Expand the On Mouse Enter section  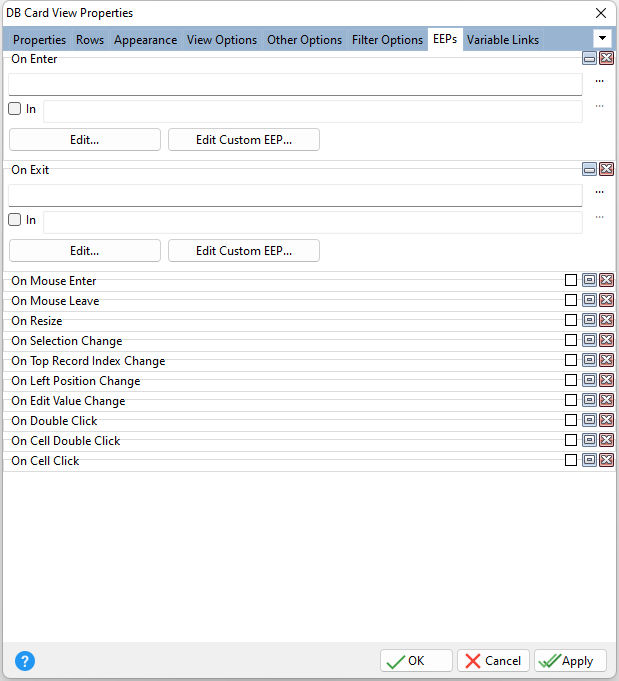point(589,280)
